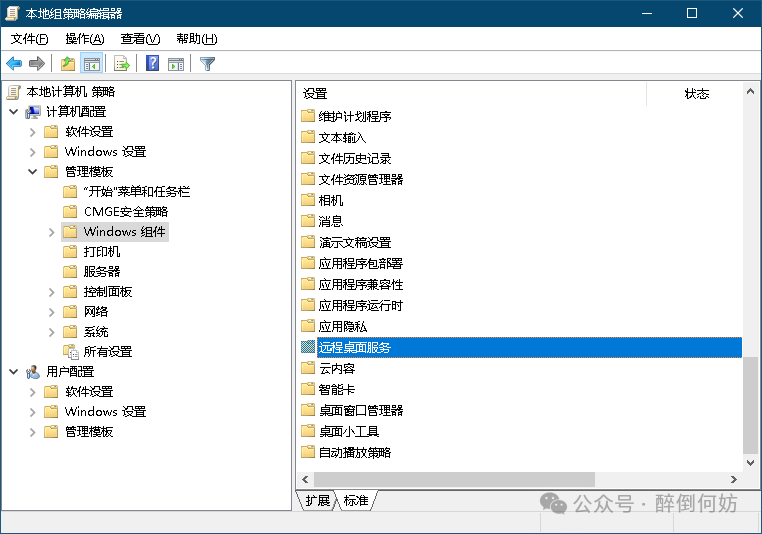Toggle the Show/Hide Action Pane icon
Image resolution: width=762 pixels, height=534 pixels.
click(x=176, y=64)
